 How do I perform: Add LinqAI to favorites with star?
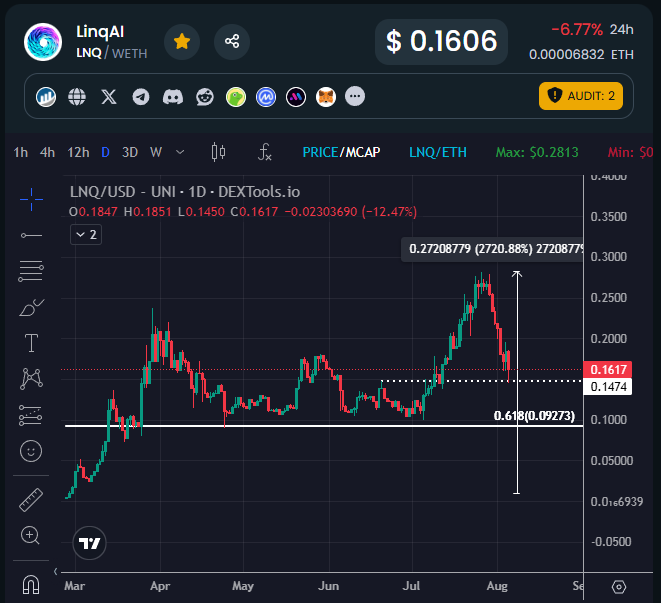182,42
